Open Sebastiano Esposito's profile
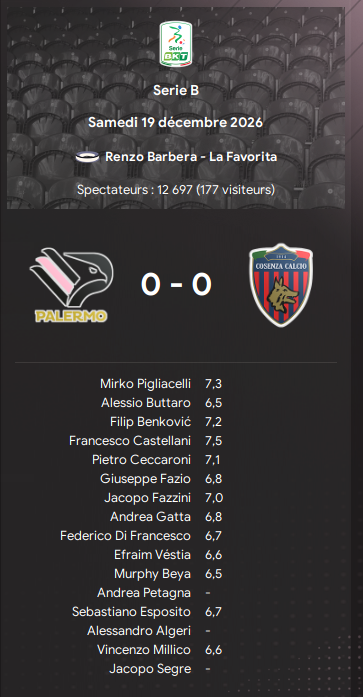The width and height of the screenshot is (363, 697). click(132, 612)
